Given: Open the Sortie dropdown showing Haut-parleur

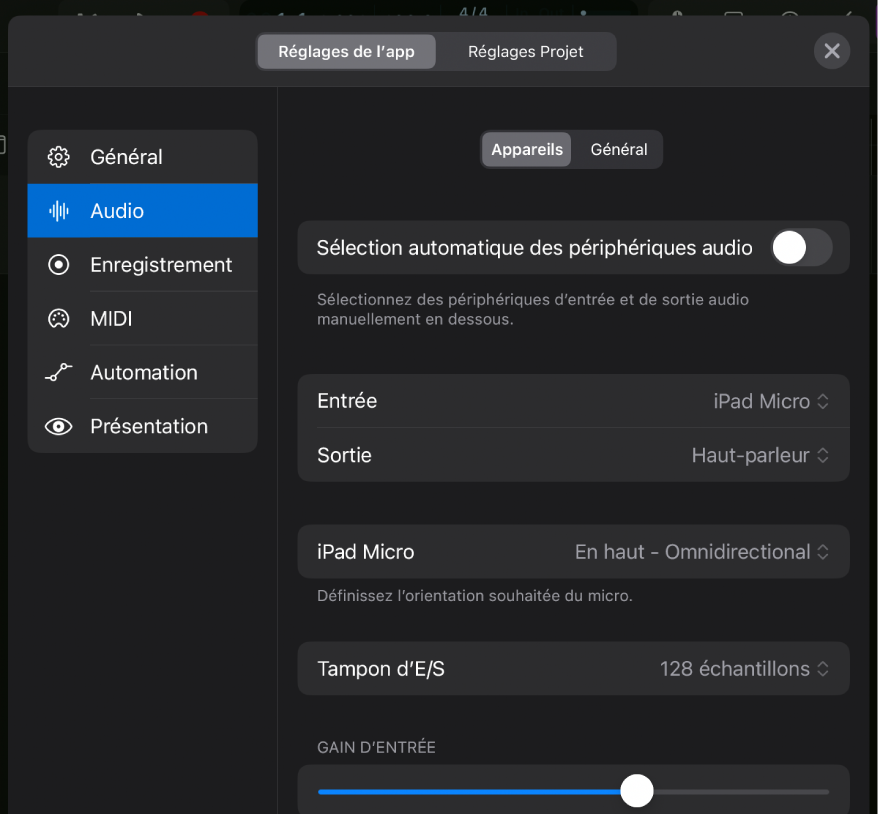Looking at the screenshot, I should tap(760, 455).
